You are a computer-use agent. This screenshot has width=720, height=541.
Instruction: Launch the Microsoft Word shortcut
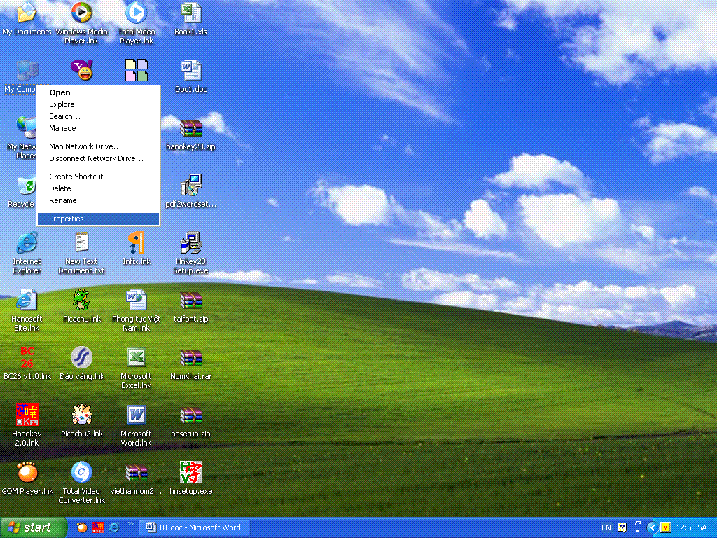(136, 415)
